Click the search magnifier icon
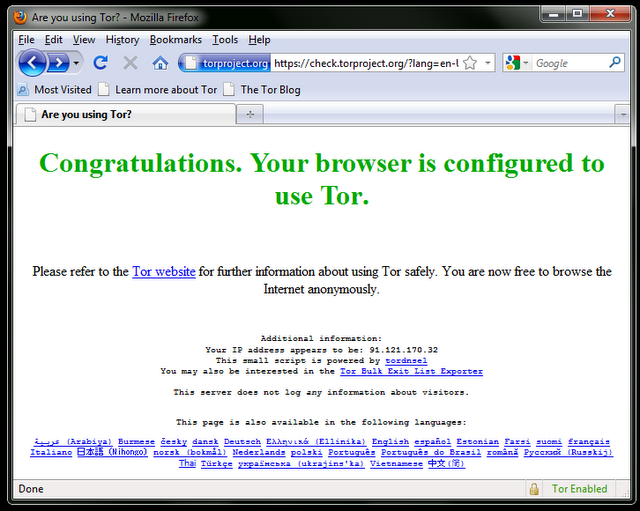640x511 pixels. pos(615,63)
